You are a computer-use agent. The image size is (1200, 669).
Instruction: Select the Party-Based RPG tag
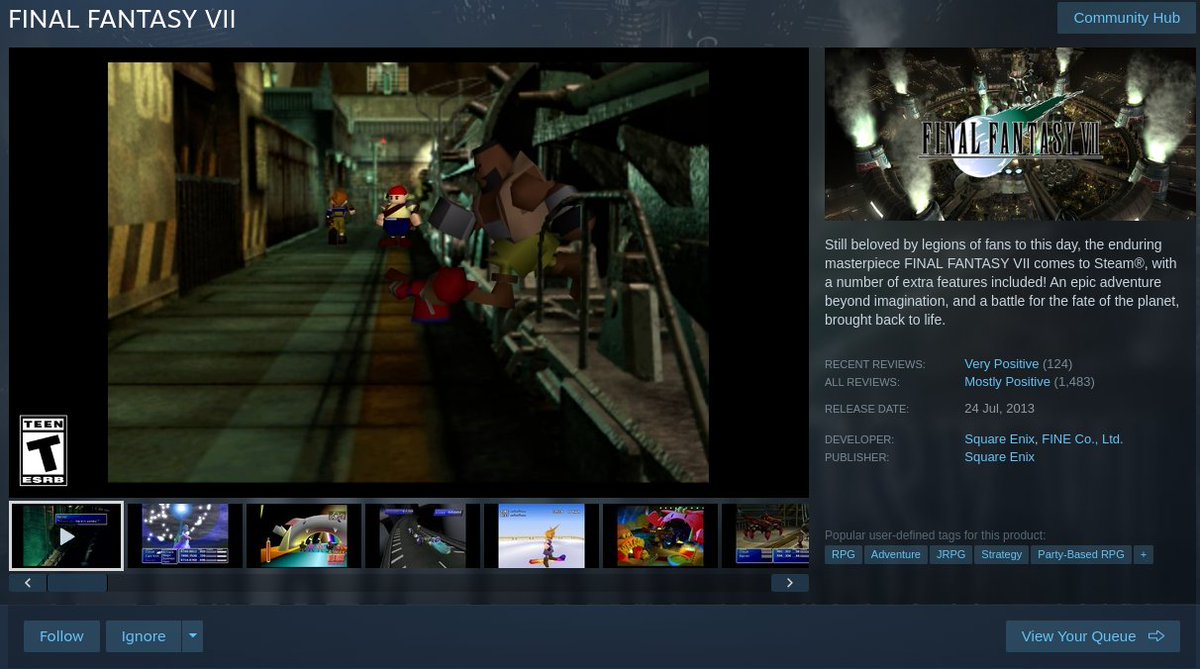click(x=1081, y=554)
